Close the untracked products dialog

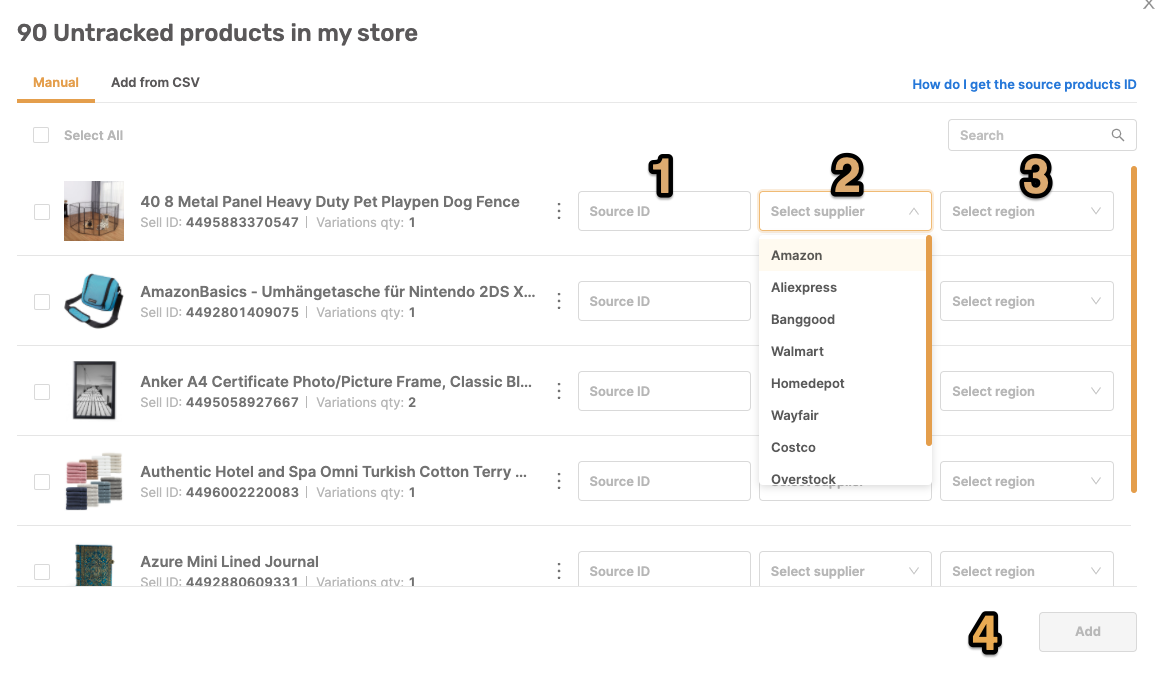(1149, 4)
